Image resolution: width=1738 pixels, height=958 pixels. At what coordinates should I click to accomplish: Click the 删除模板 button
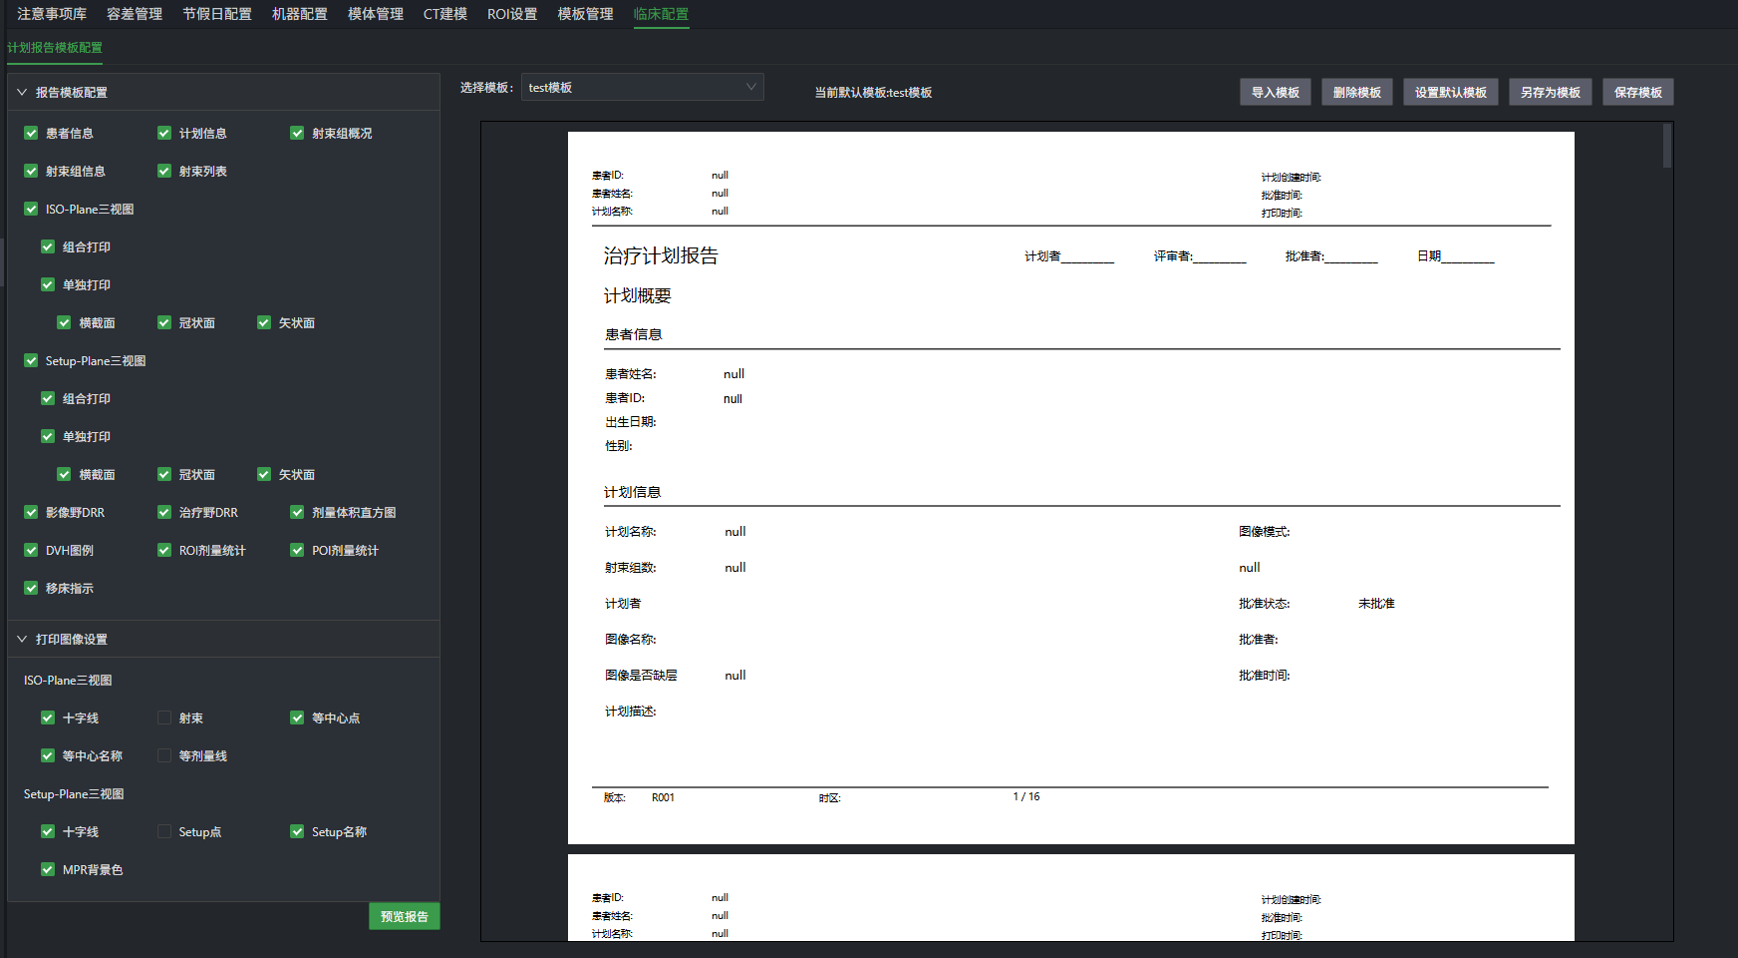point(1357,92)
